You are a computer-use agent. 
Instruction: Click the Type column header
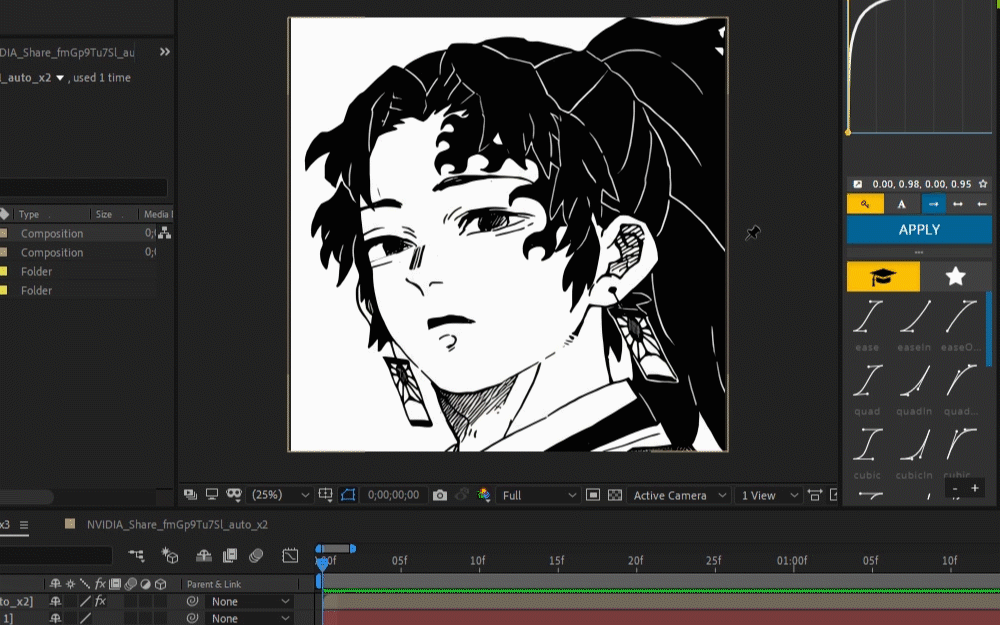pyautogui.click(x=29, y=214)
